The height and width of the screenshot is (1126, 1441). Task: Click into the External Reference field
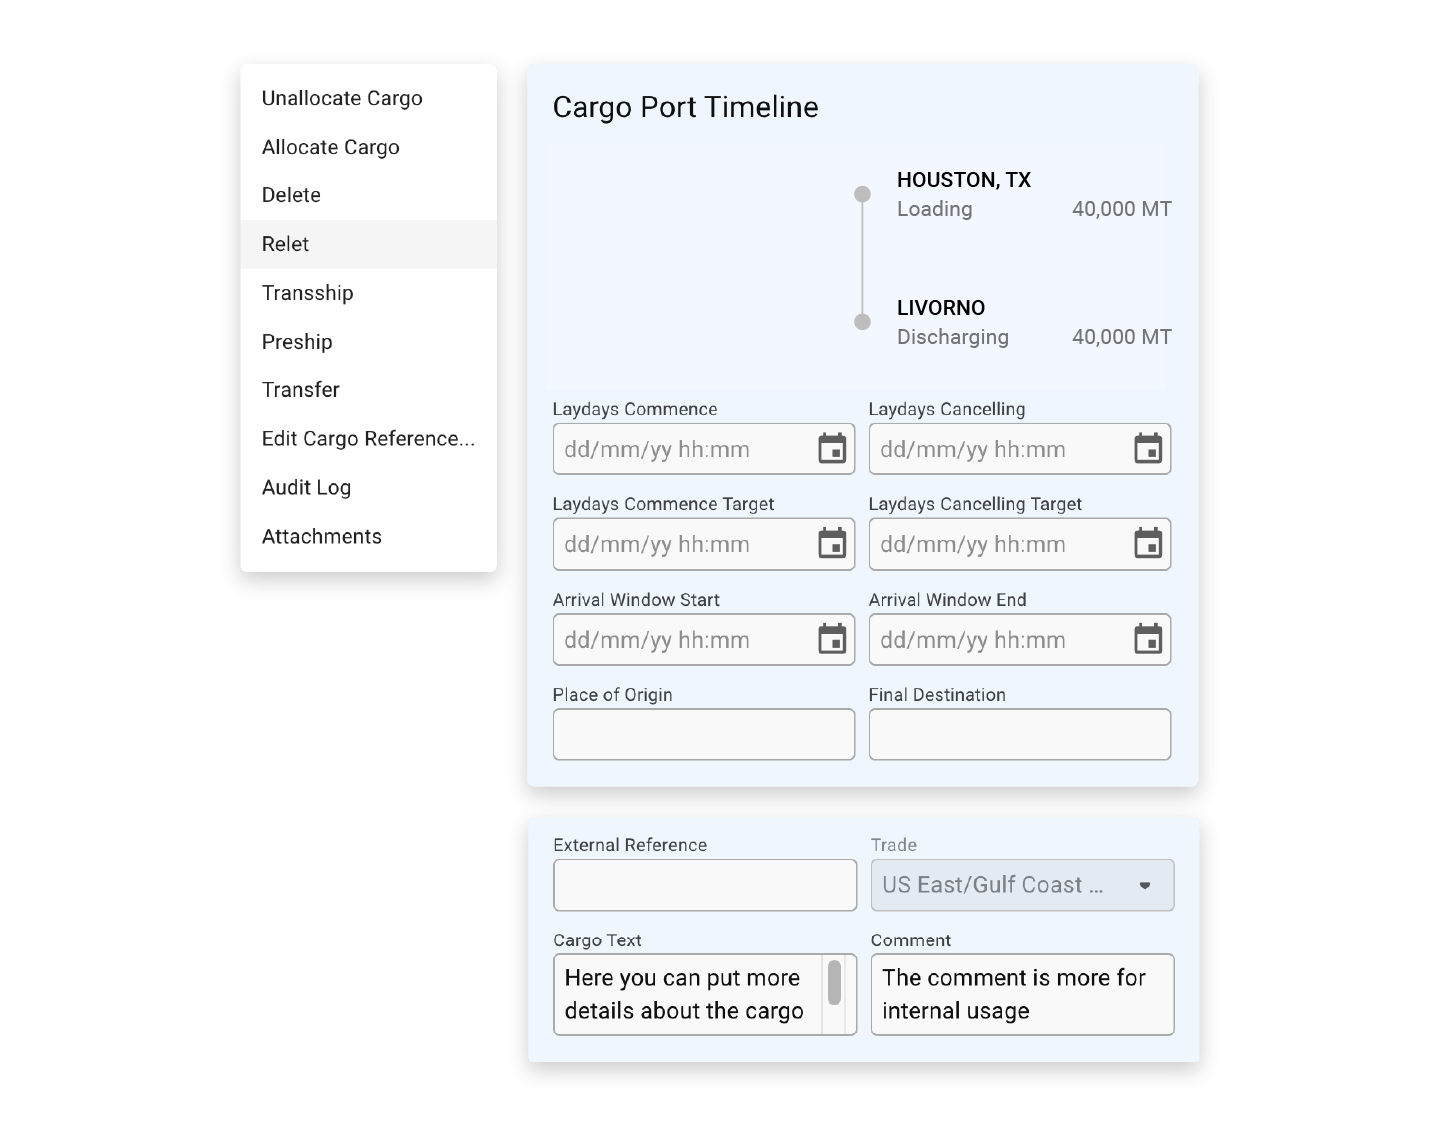(705, 885)
